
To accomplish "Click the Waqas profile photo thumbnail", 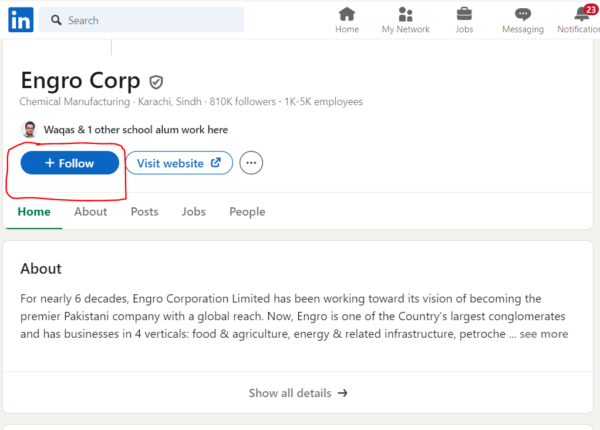I will 29,129.
